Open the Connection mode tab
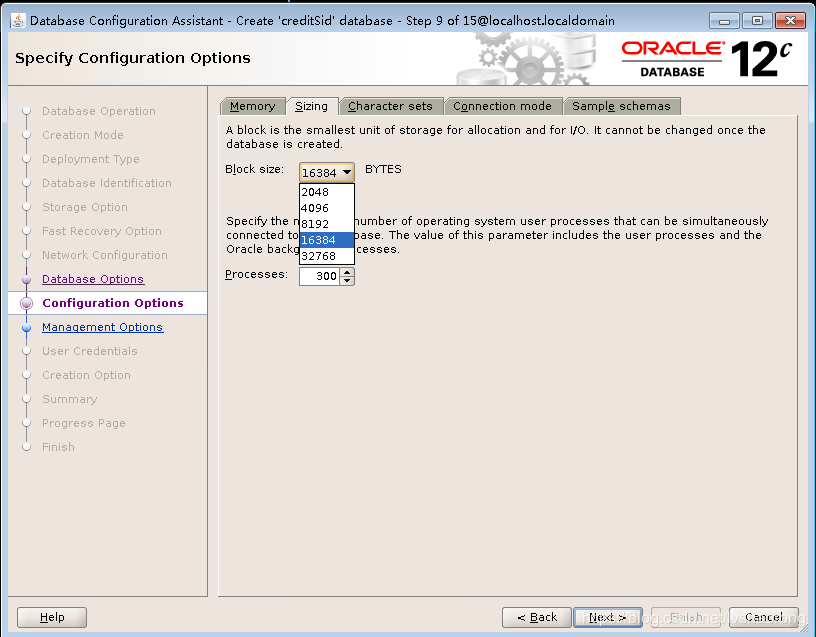 click(x=502, y=106)
